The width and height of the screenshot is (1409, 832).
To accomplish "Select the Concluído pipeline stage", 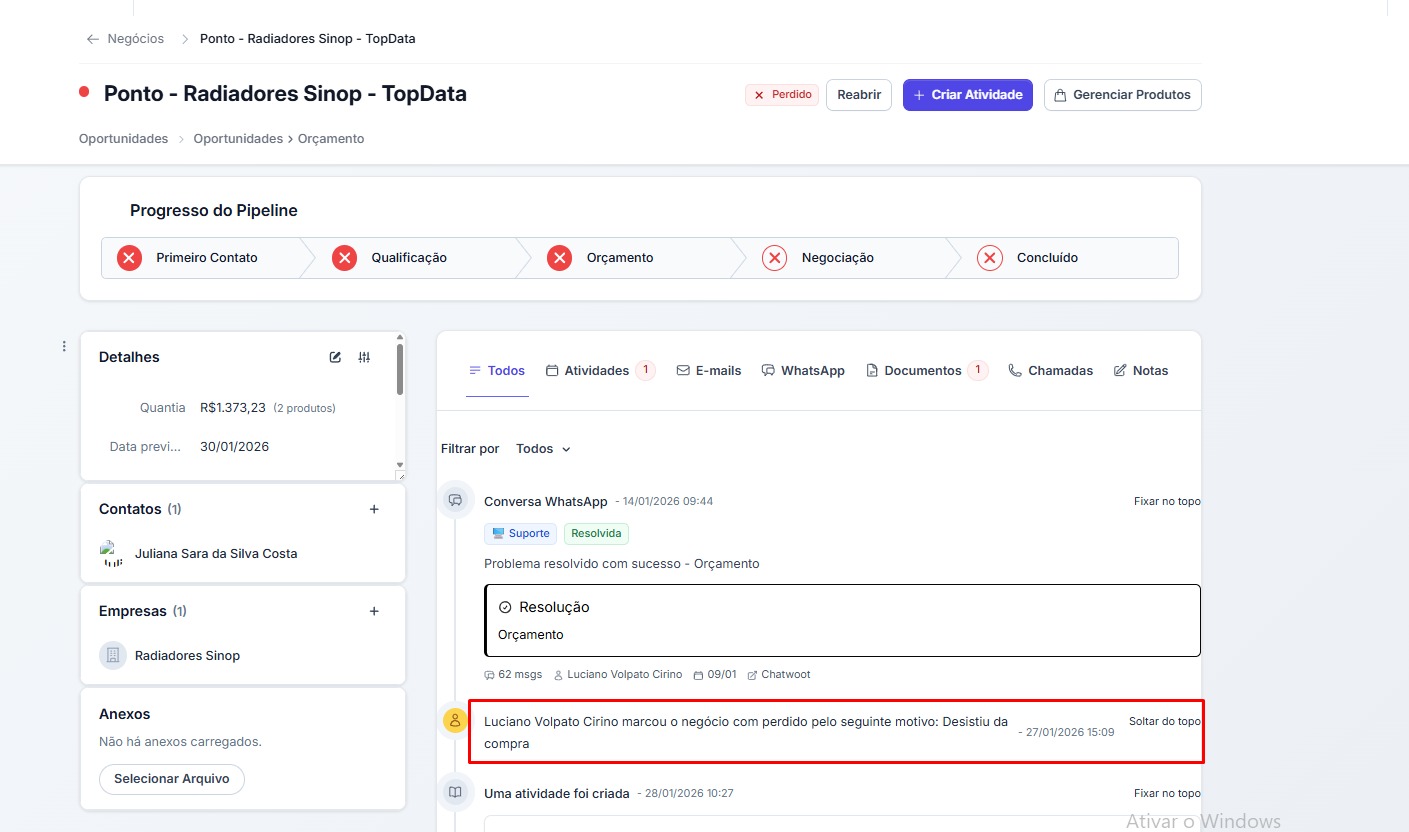I will click(x=1046, y=258).
